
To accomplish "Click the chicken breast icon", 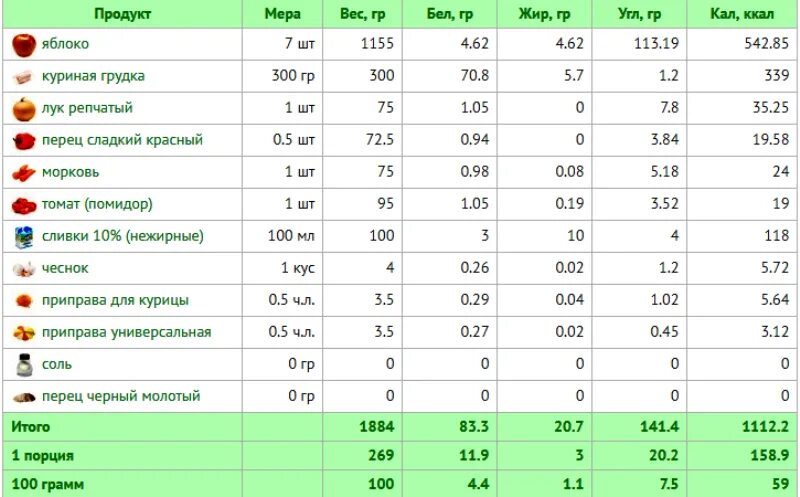I will [x=23, y=77].
